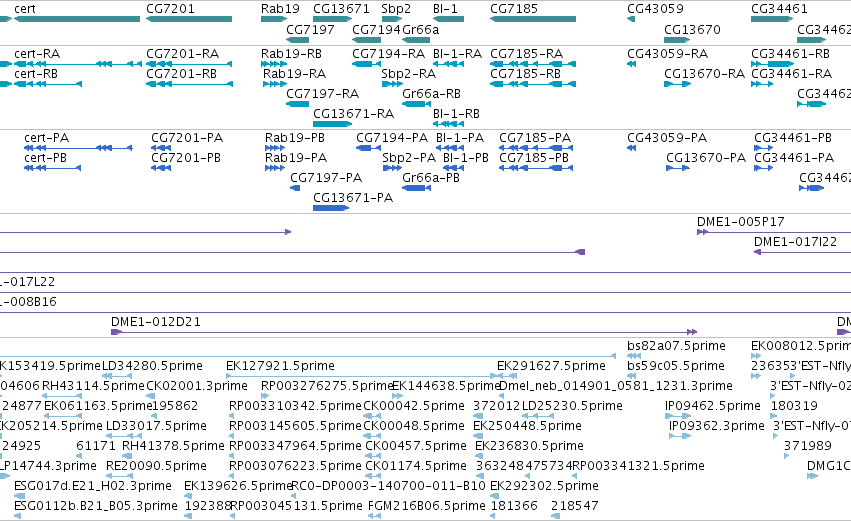This screenshot has width=851, height=521.
Task: Open EST IP09462.5prime label
Action: pyautogui.click(x=713, y=406)
